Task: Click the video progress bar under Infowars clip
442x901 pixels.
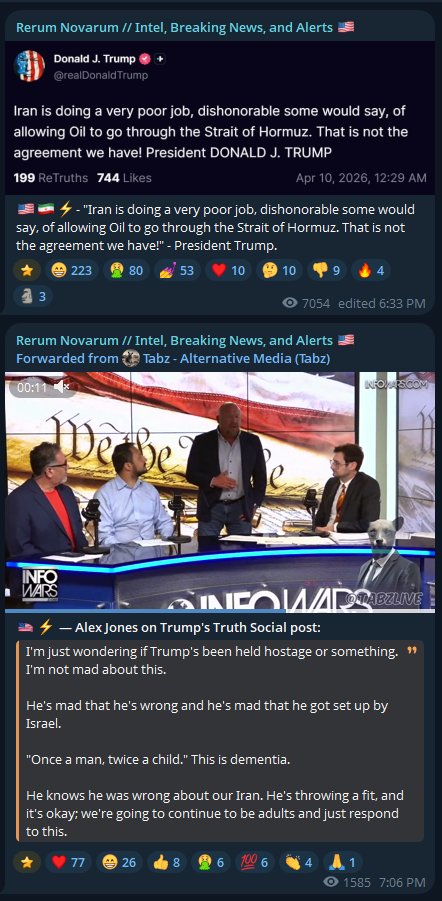Action: tap(220, 610)
